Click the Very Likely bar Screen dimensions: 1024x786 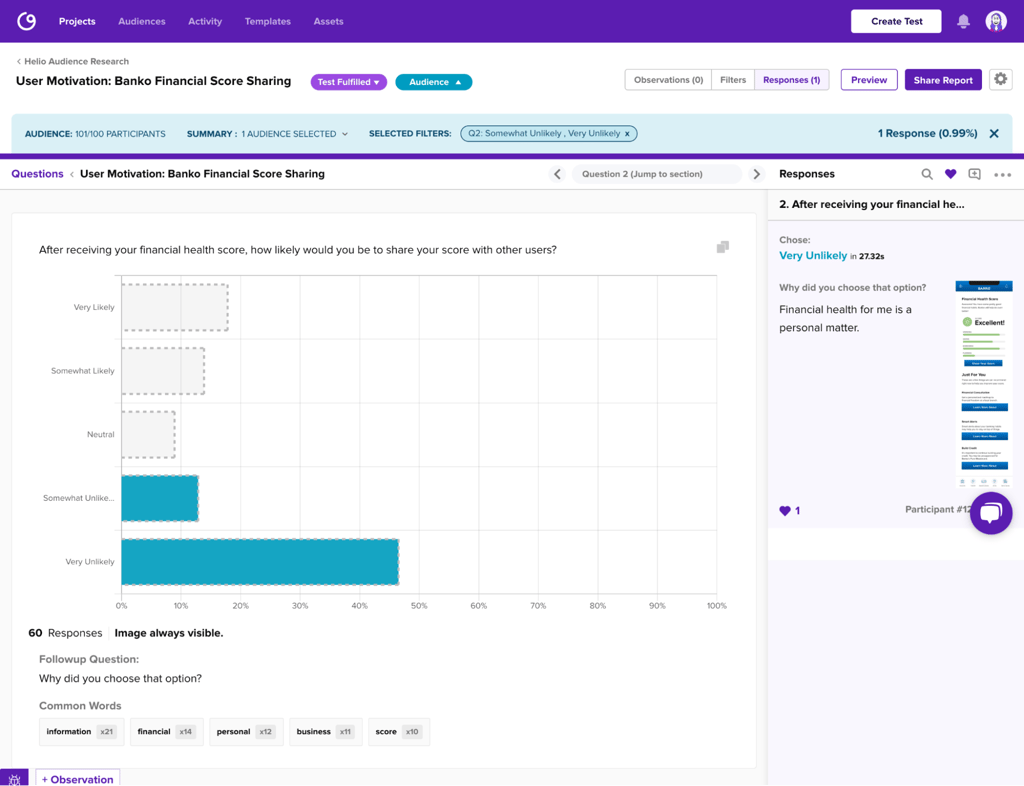point(175,307)
